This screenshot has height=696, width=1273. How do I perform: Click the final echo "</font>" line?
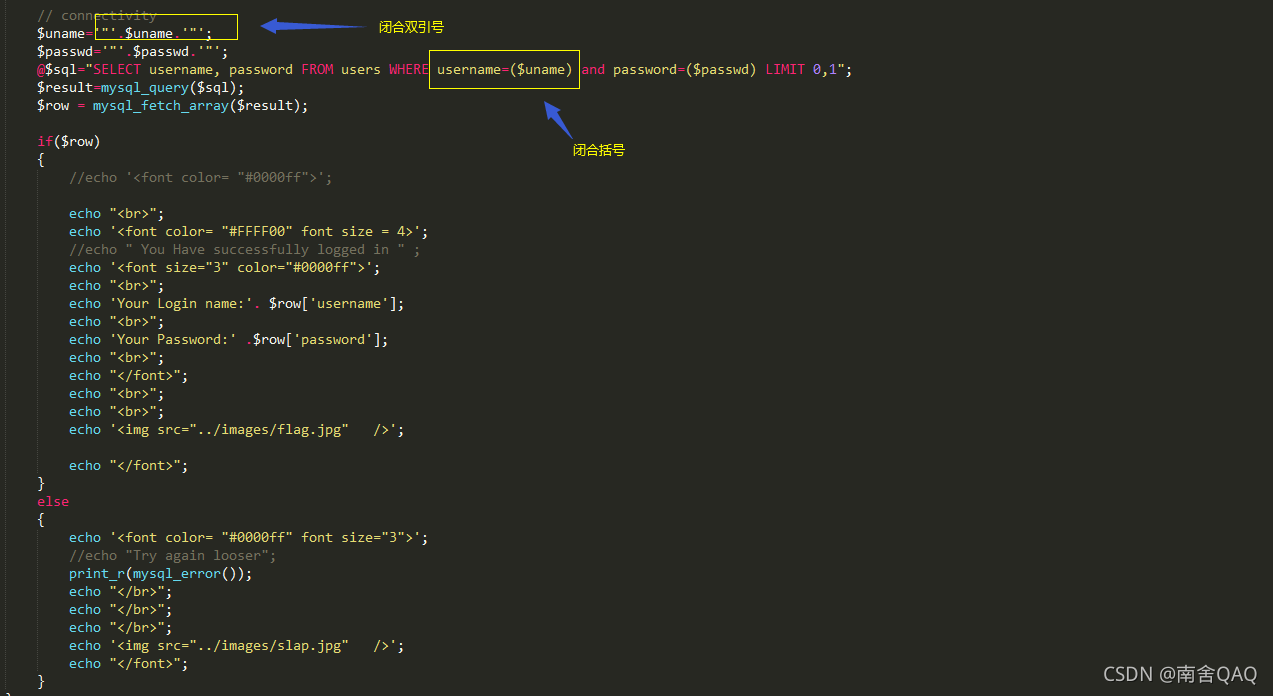click(x=129, y=663)
